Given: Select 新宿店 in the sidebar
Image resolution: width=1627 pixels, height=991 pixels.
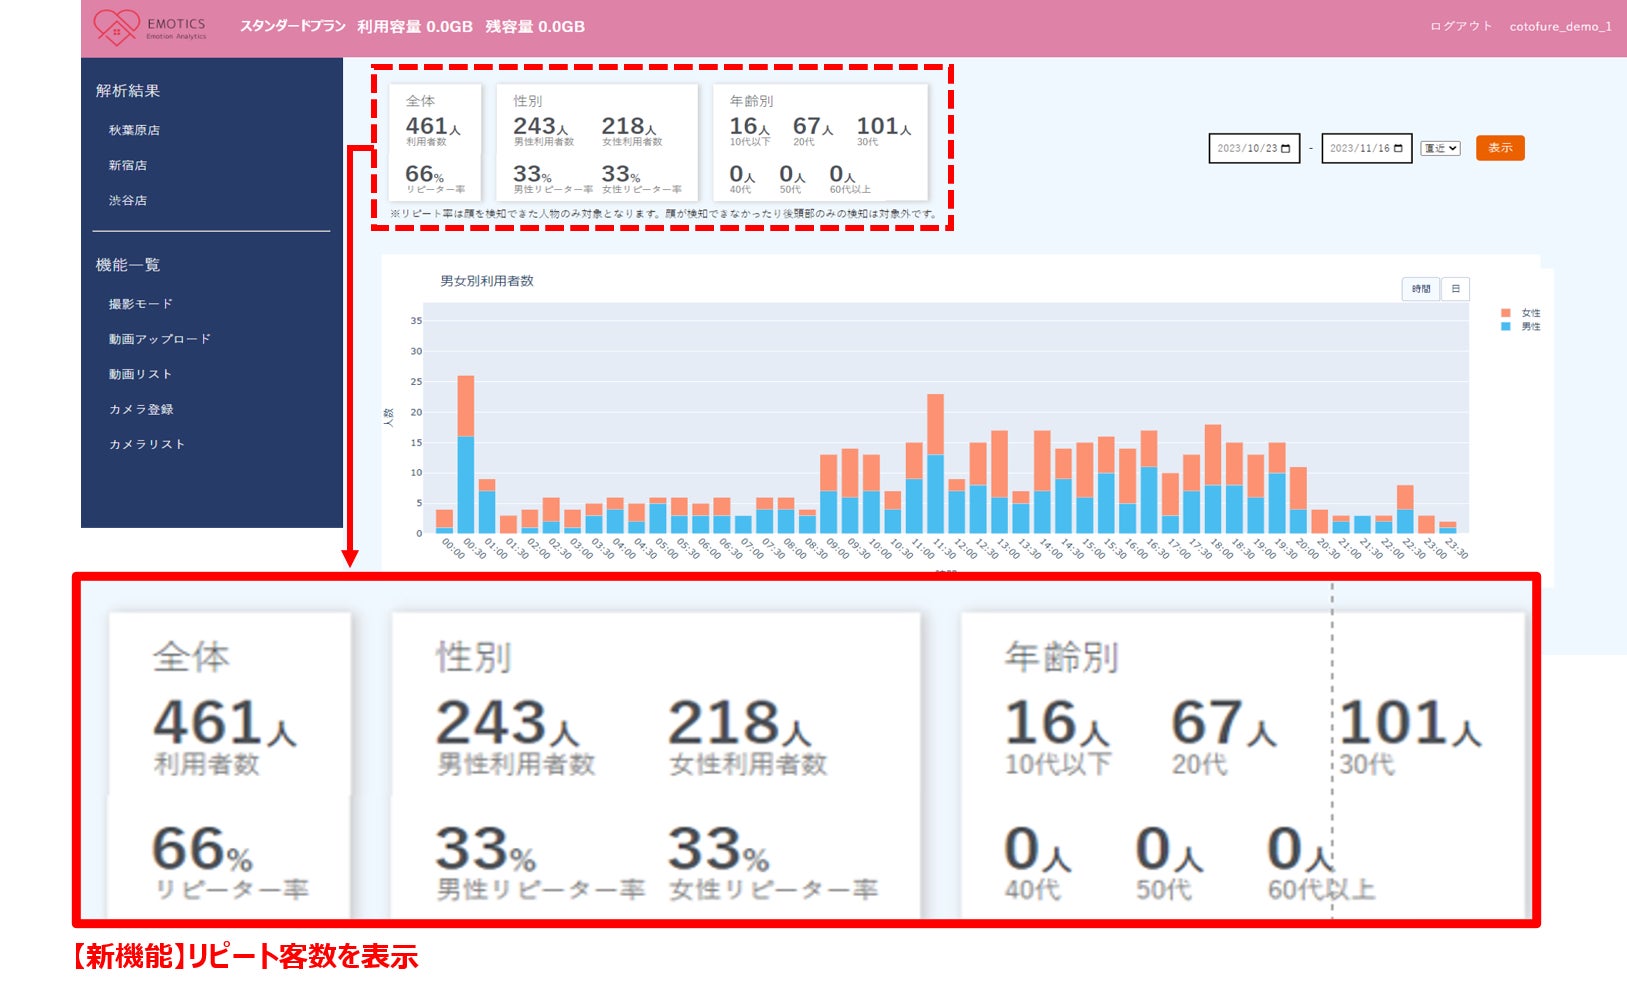Looking at the screenshot, I should click(128, 165).
